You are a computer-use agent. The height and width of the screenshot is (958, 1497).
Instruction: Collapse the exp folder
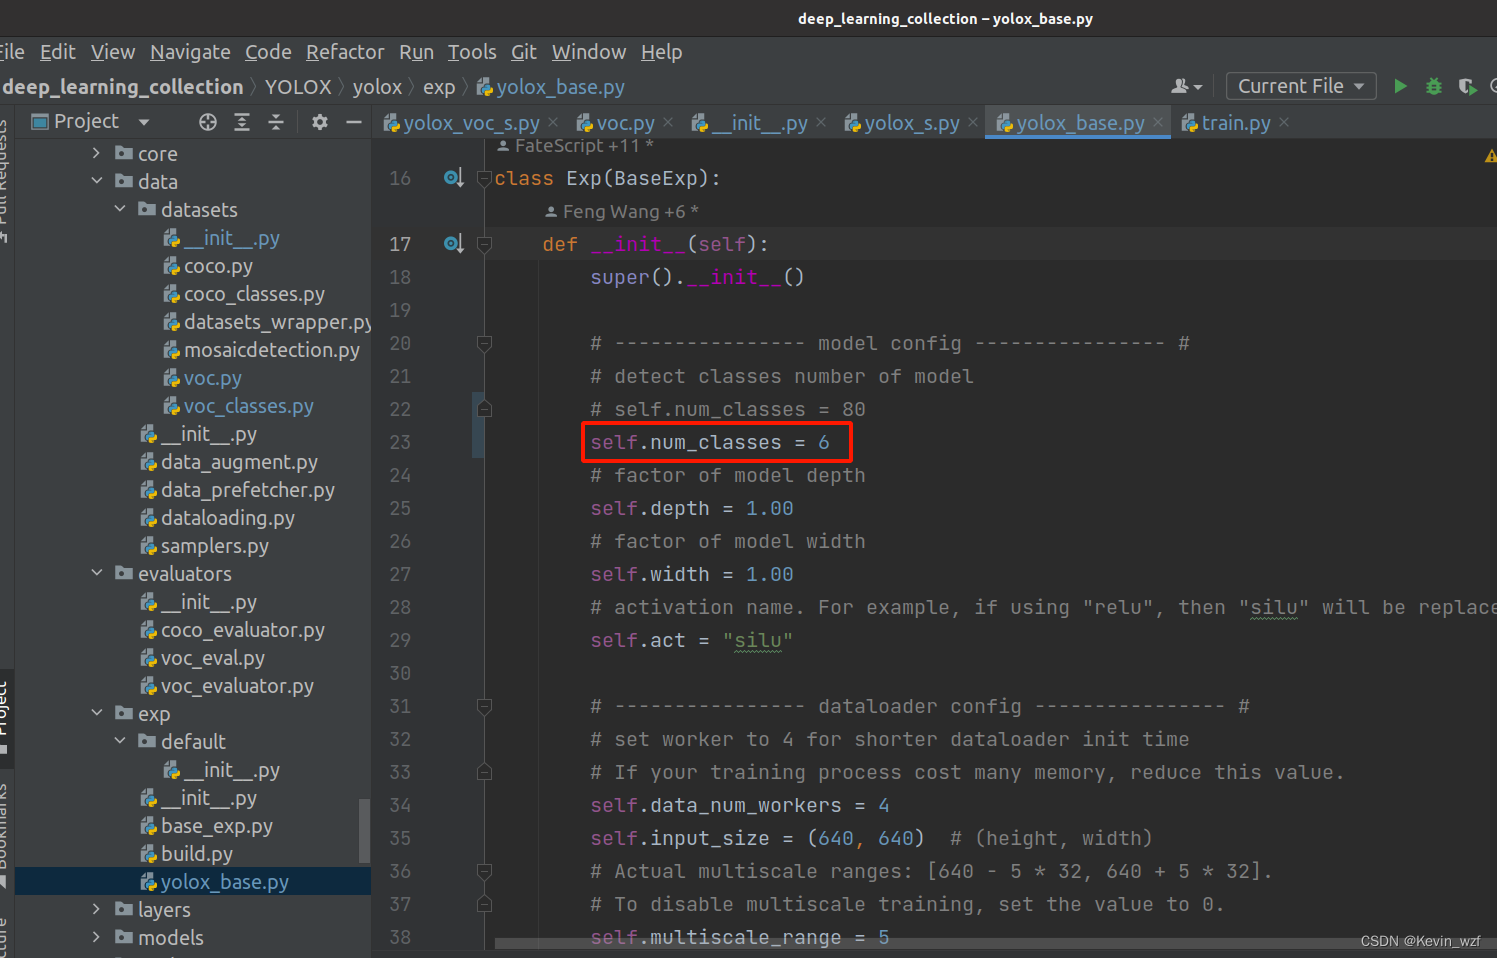pyautogui.click(x=96, y=713)
